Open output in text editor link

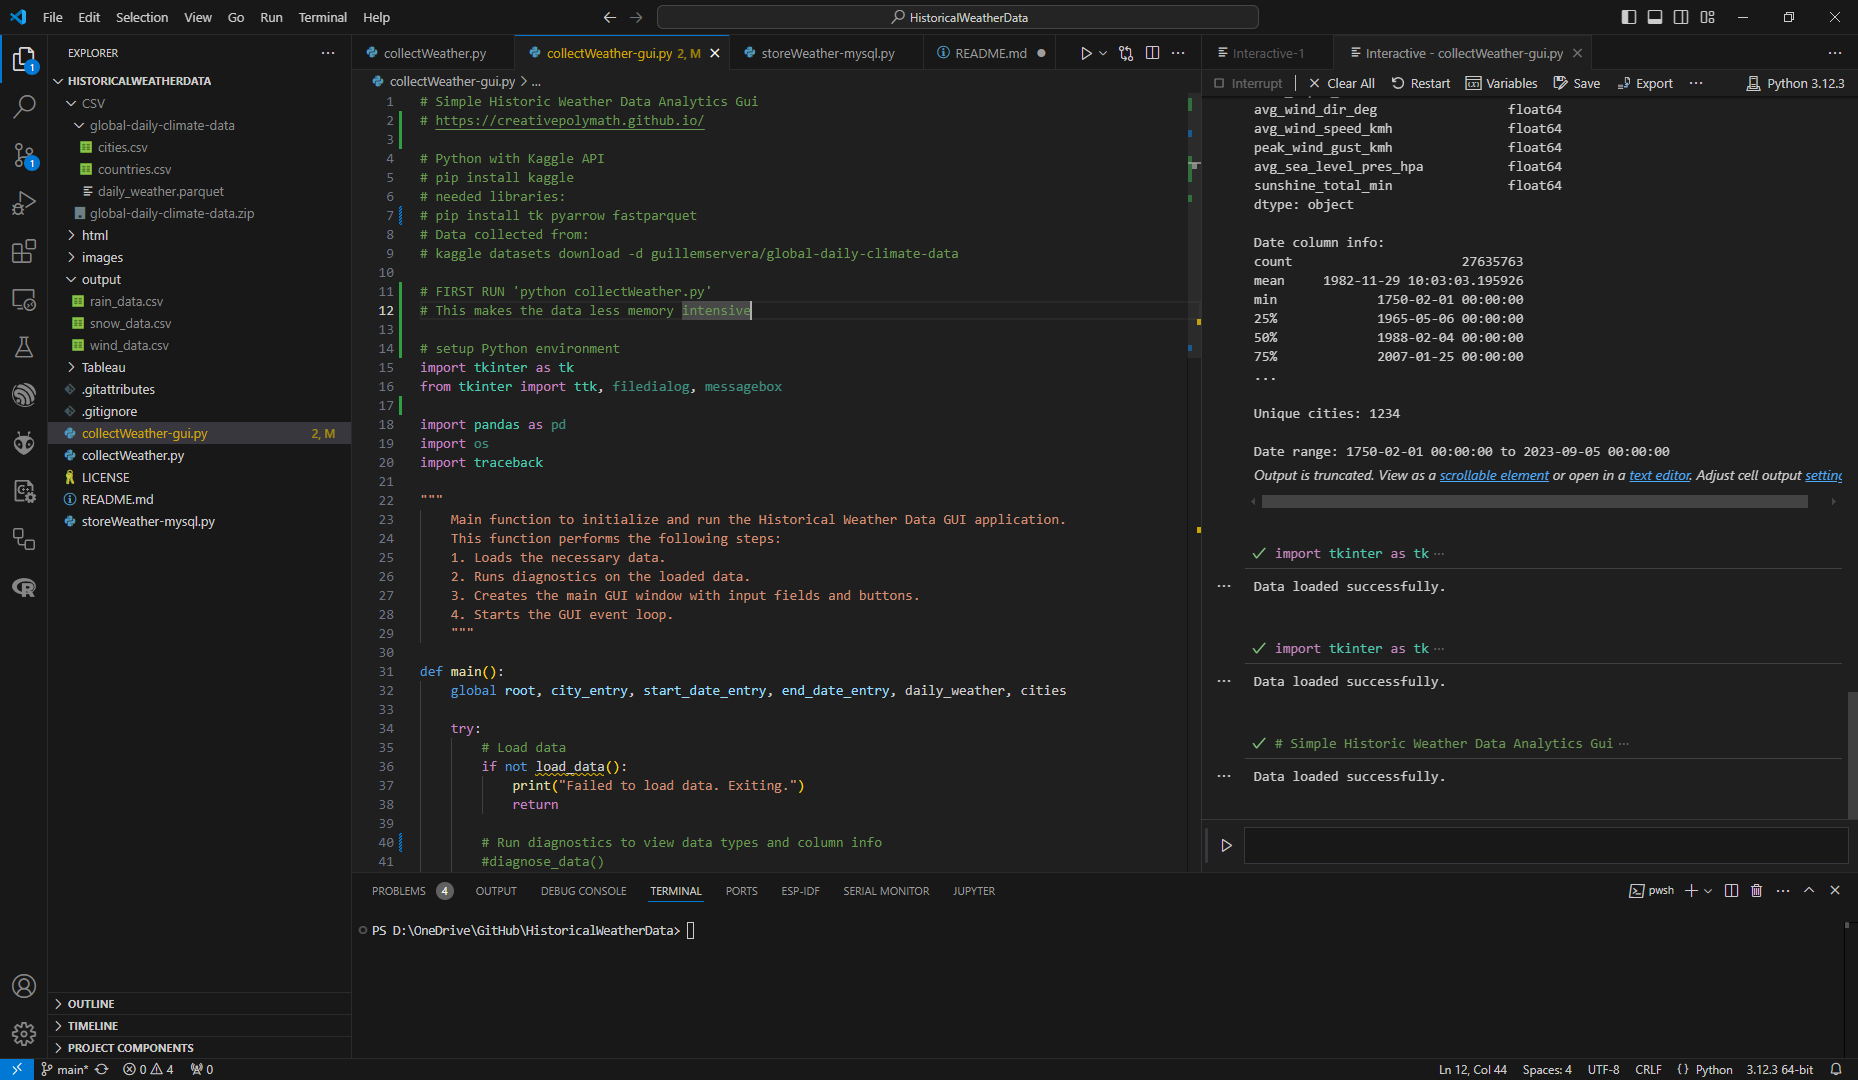(x=1659, y=475)
